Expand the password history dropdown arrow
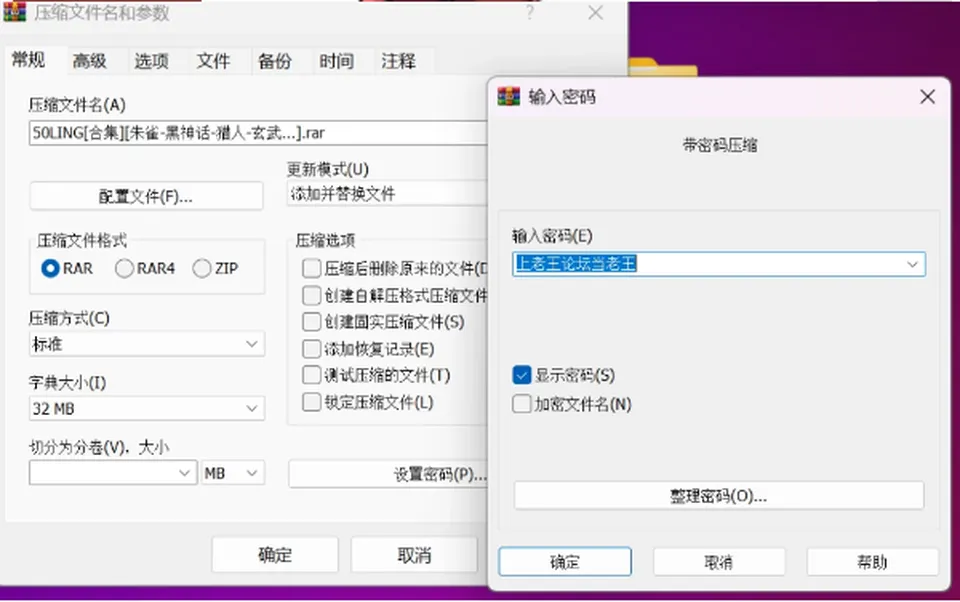 pyautogui.click(x=912, y=265)
